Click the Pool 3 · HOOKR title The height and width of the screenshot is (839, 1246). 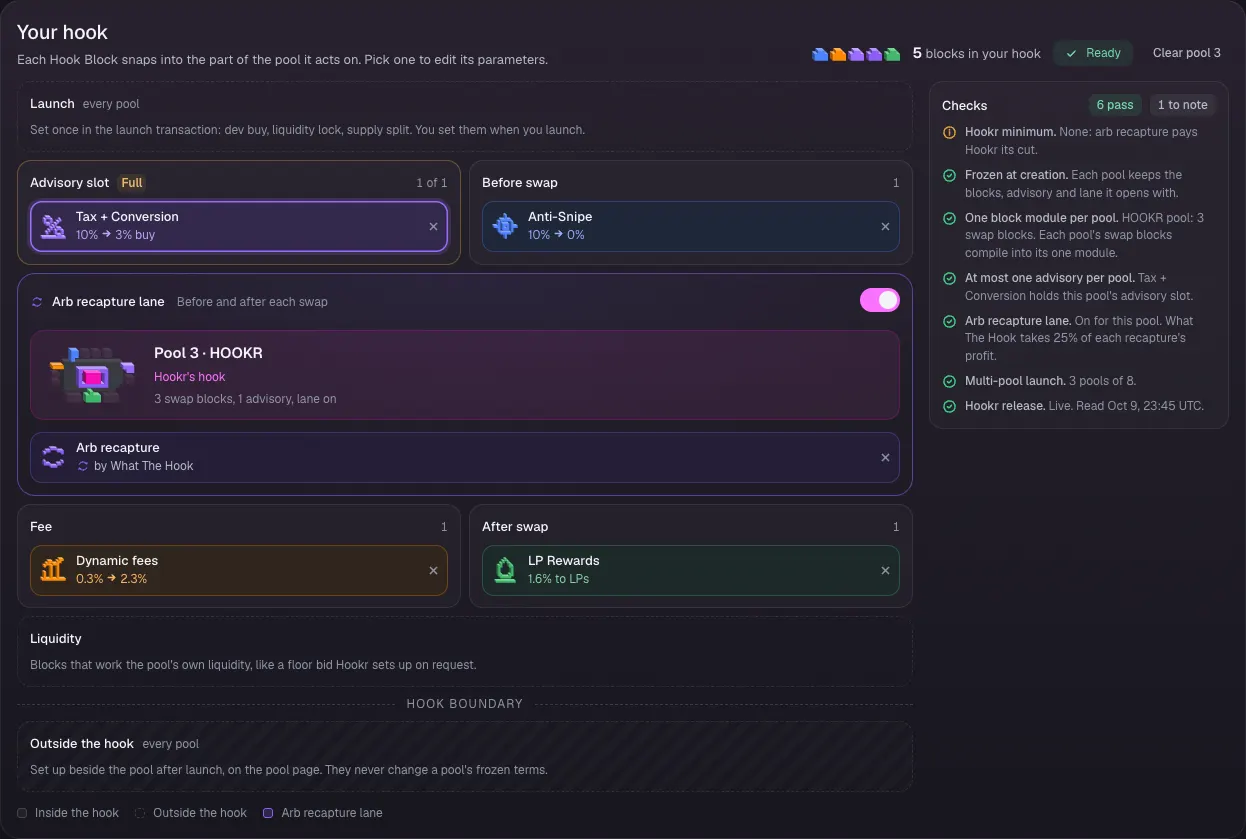[208, 353]
